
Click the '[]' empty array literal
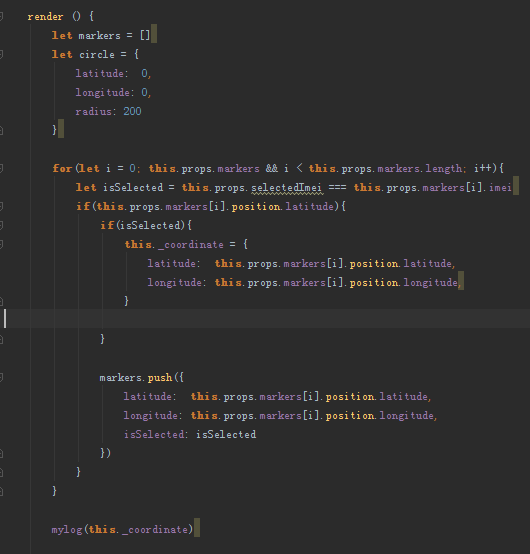coord(145,35)
